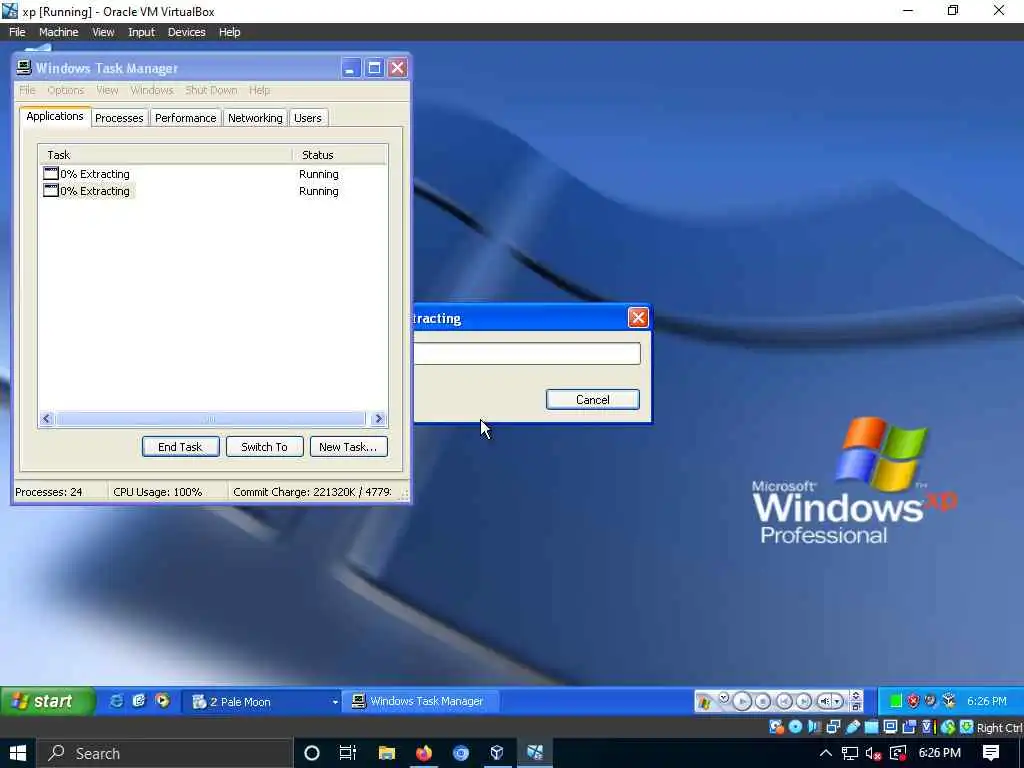
Task: Sort by the Status column header
Action: (339, 155)
